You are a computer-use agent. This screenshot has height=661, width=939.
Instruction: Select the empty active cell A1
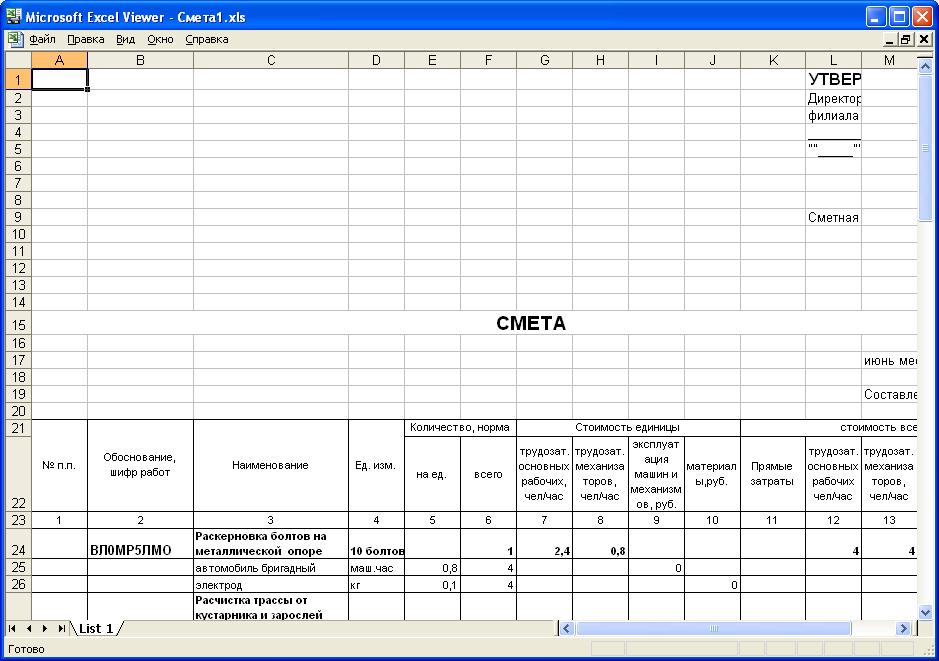coord(59,80)
